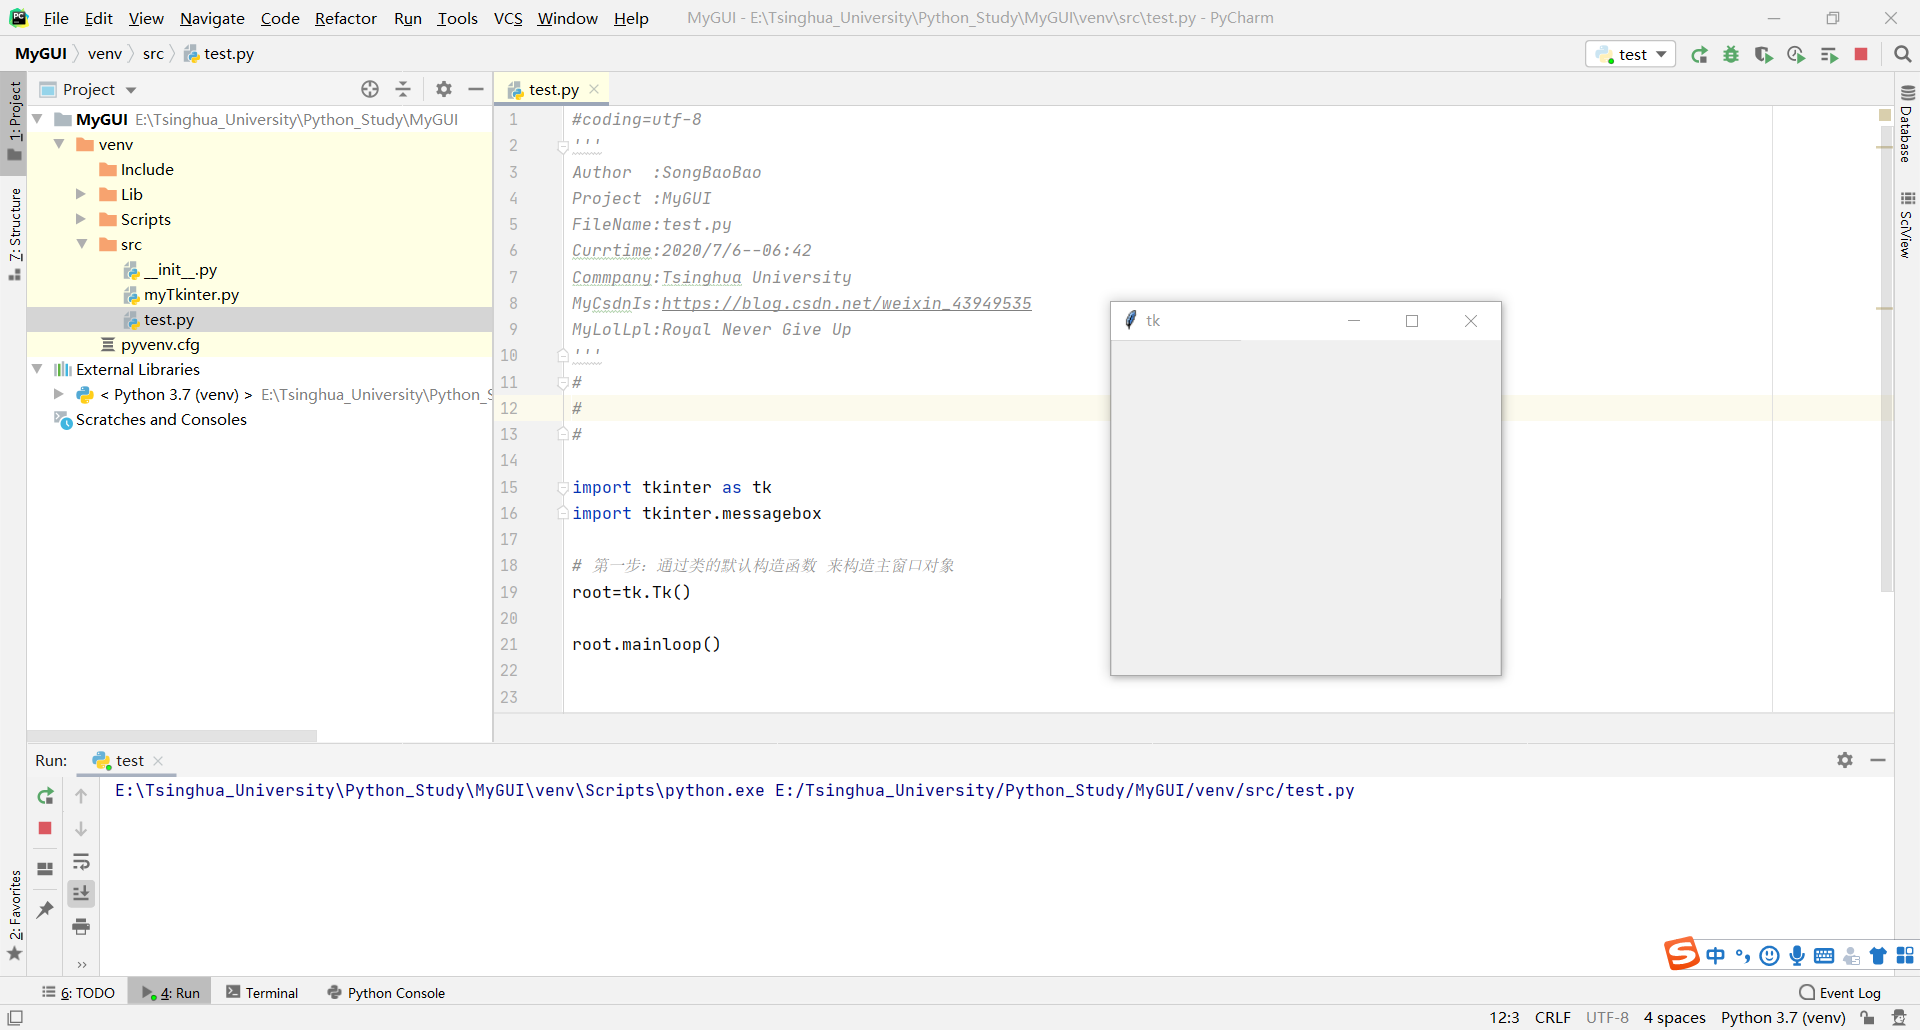The width and height of the screenshot is (1920, 1030).
Task: Debug the test configuration with the bug icon
Action: (x=1731, y=55)
